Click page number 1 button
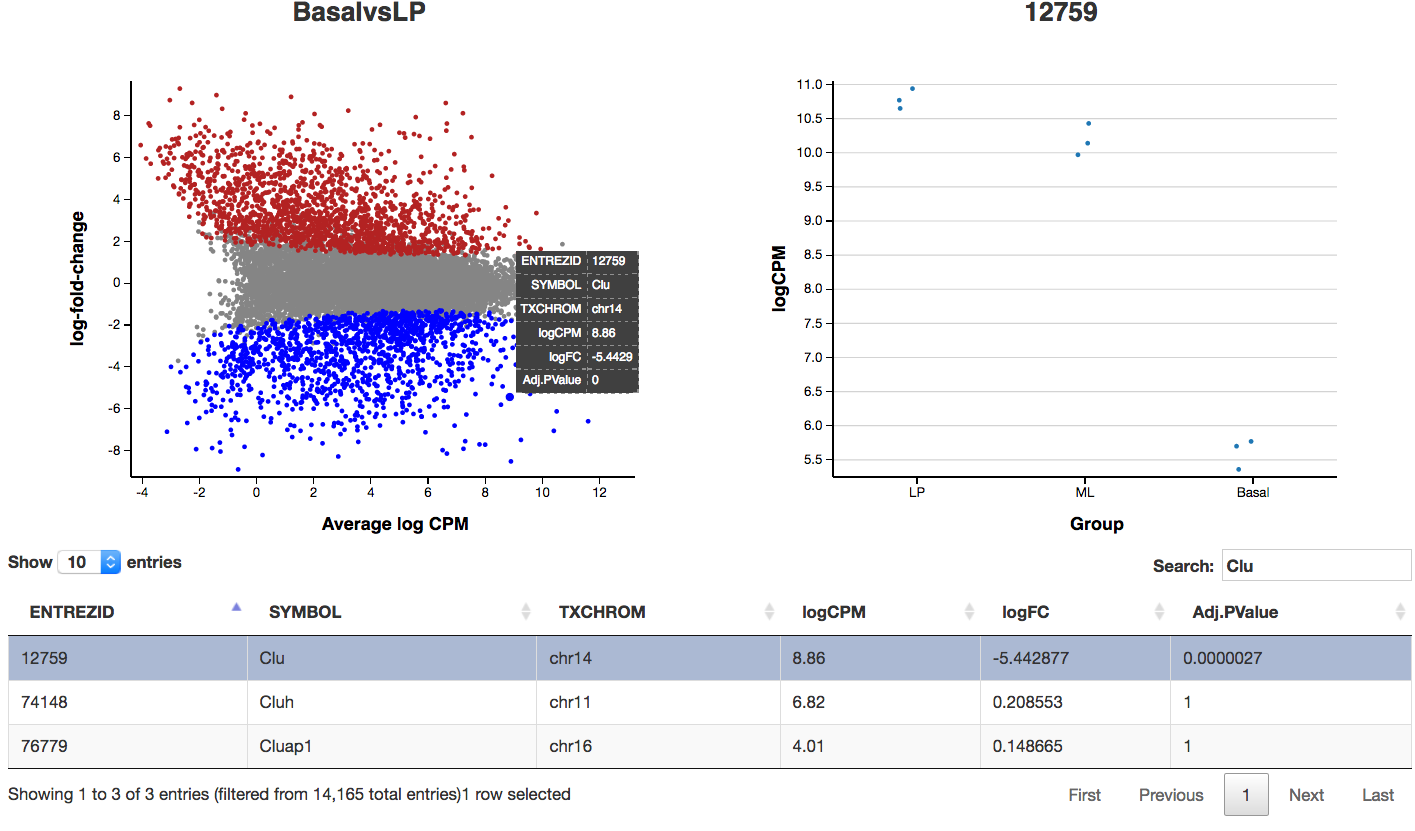 tap(1245, 795)
